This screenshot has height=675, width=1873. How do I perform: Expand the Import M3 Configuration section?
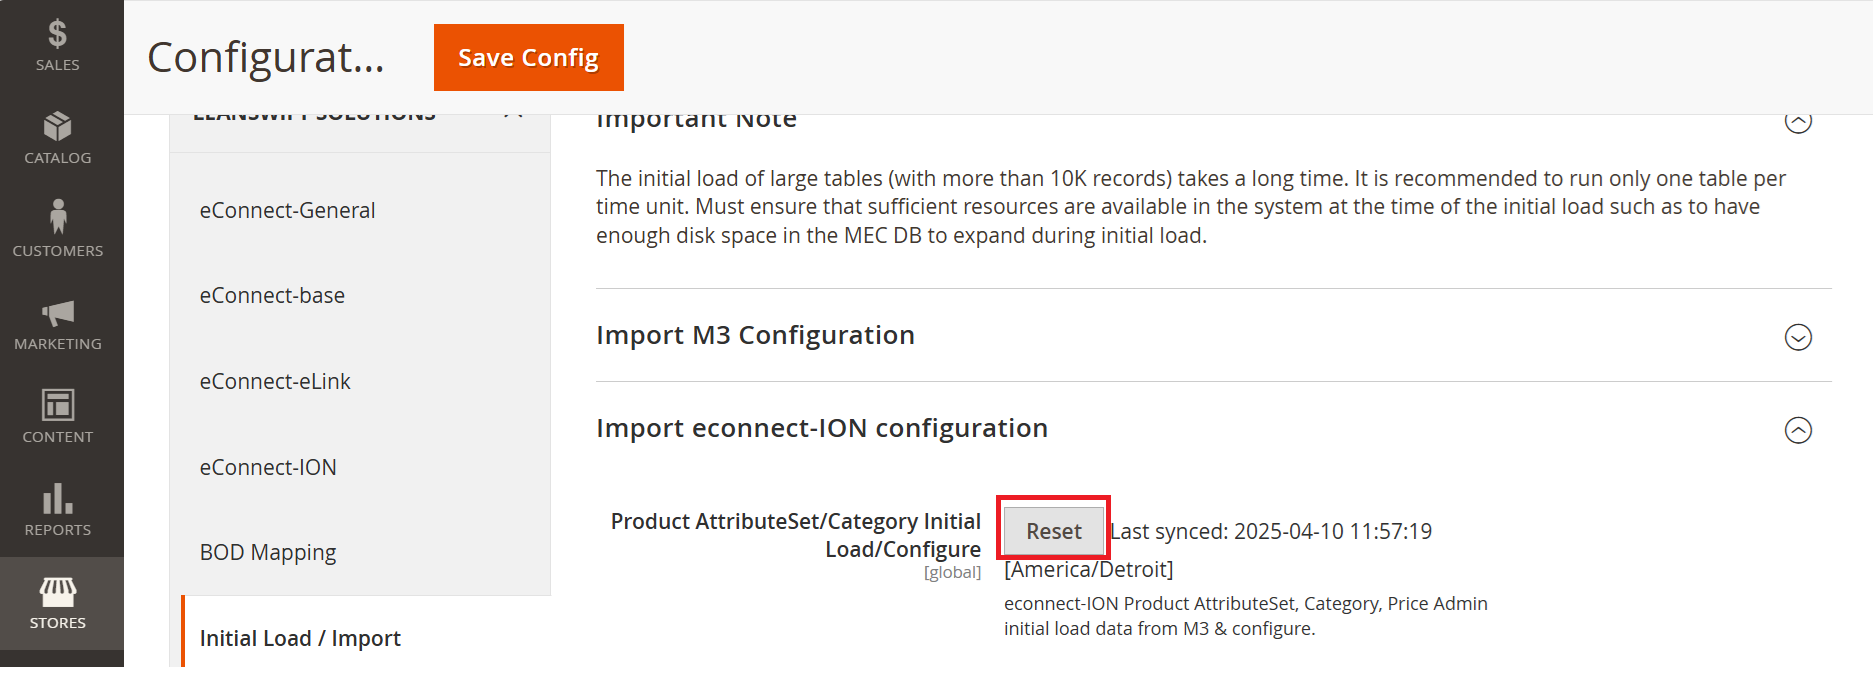pos(1799,338)
